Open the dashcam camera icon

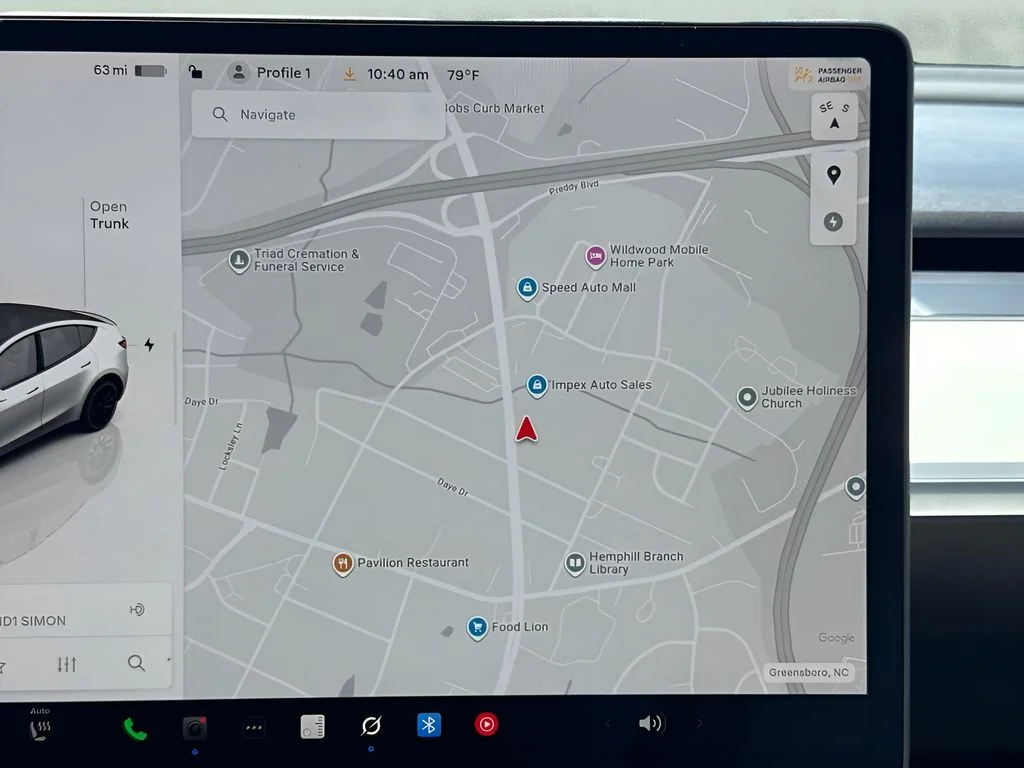point(195,728)
